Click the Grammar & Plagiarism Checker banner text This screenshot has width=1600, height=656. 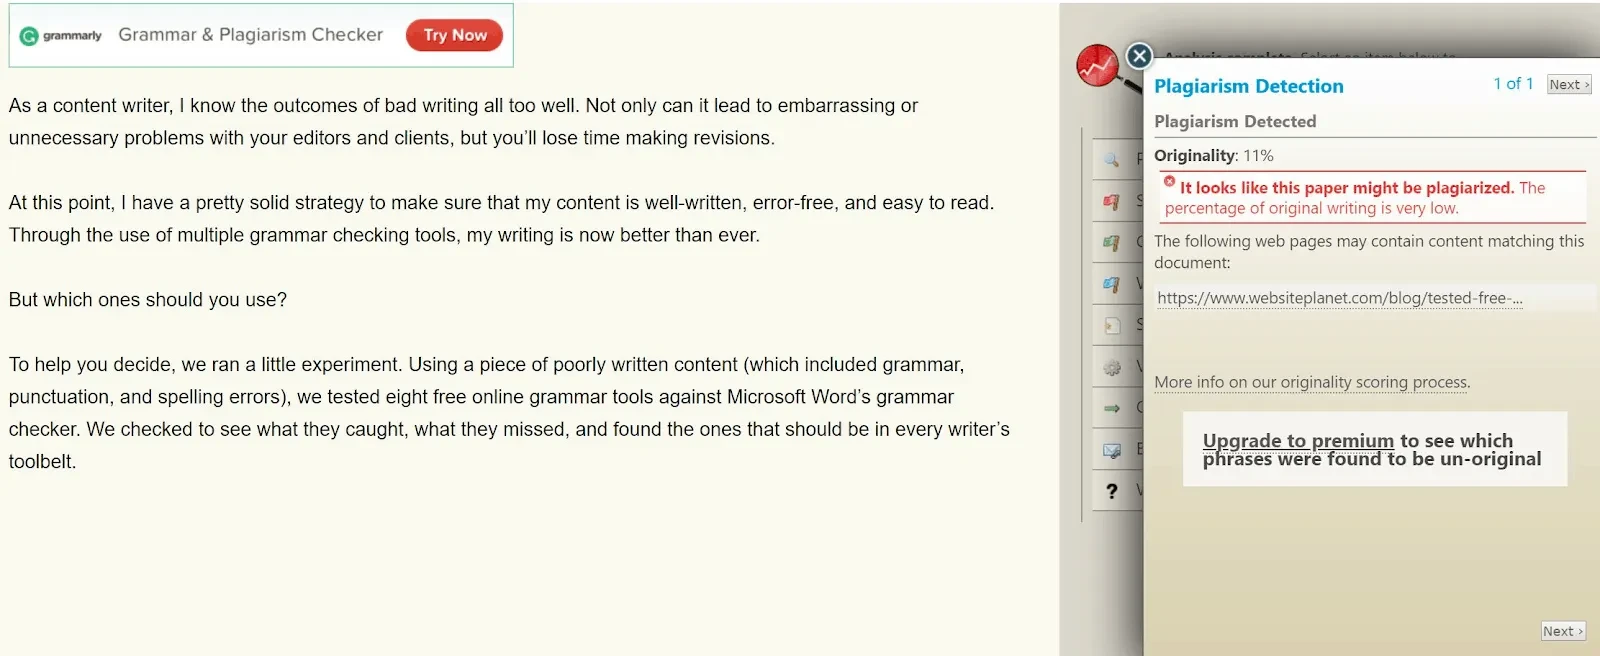(x=250, y=35)
